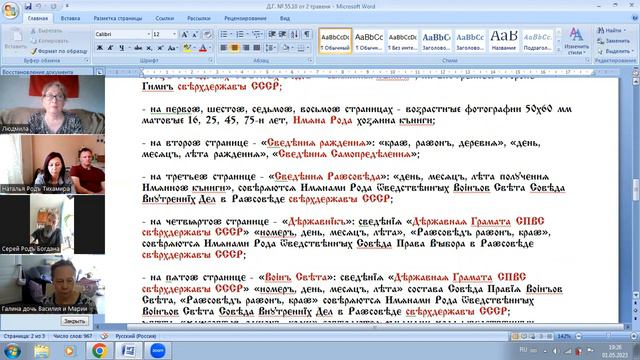Toggle underline (Ч) formatting
The width and height of the screenshot is (640, 360).
[x=121, y=48]
